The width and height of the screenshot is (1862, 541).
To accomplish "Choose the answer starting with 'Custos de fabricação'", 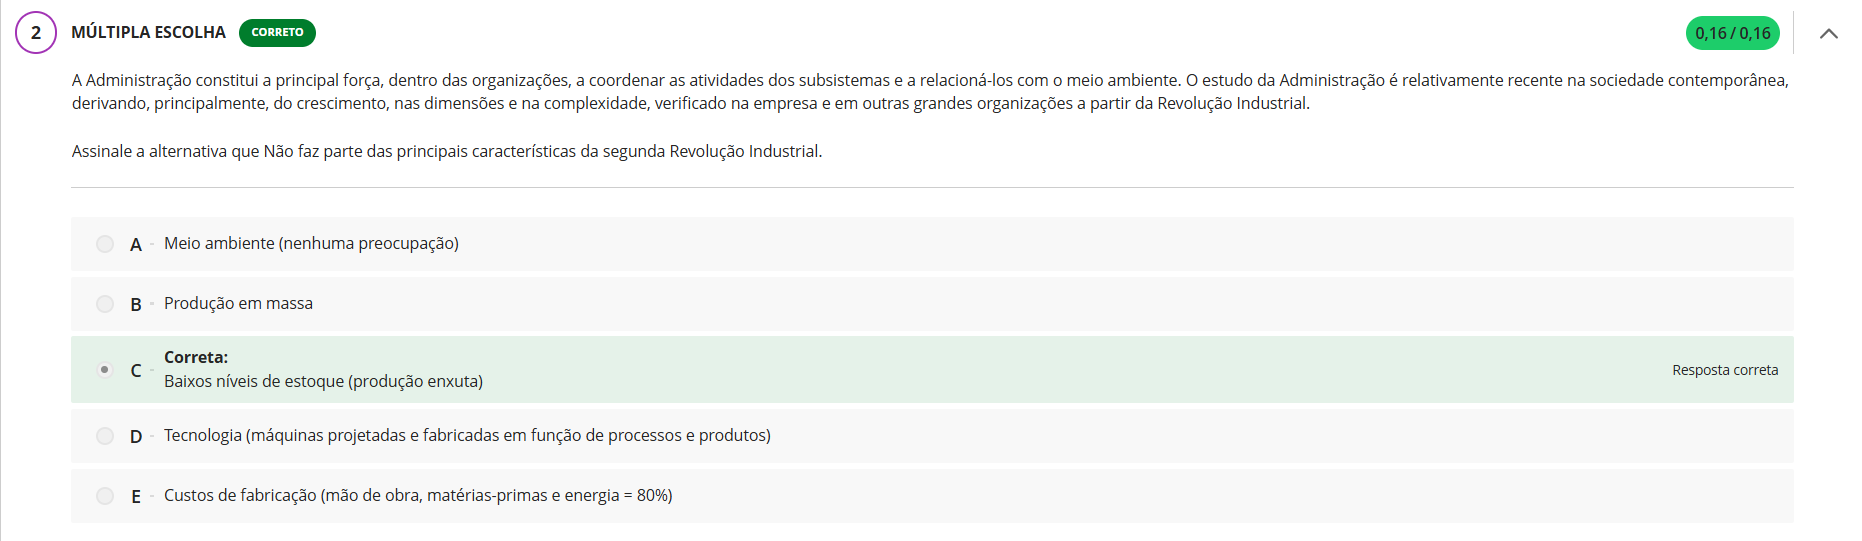I will click(x=418, y=496).
